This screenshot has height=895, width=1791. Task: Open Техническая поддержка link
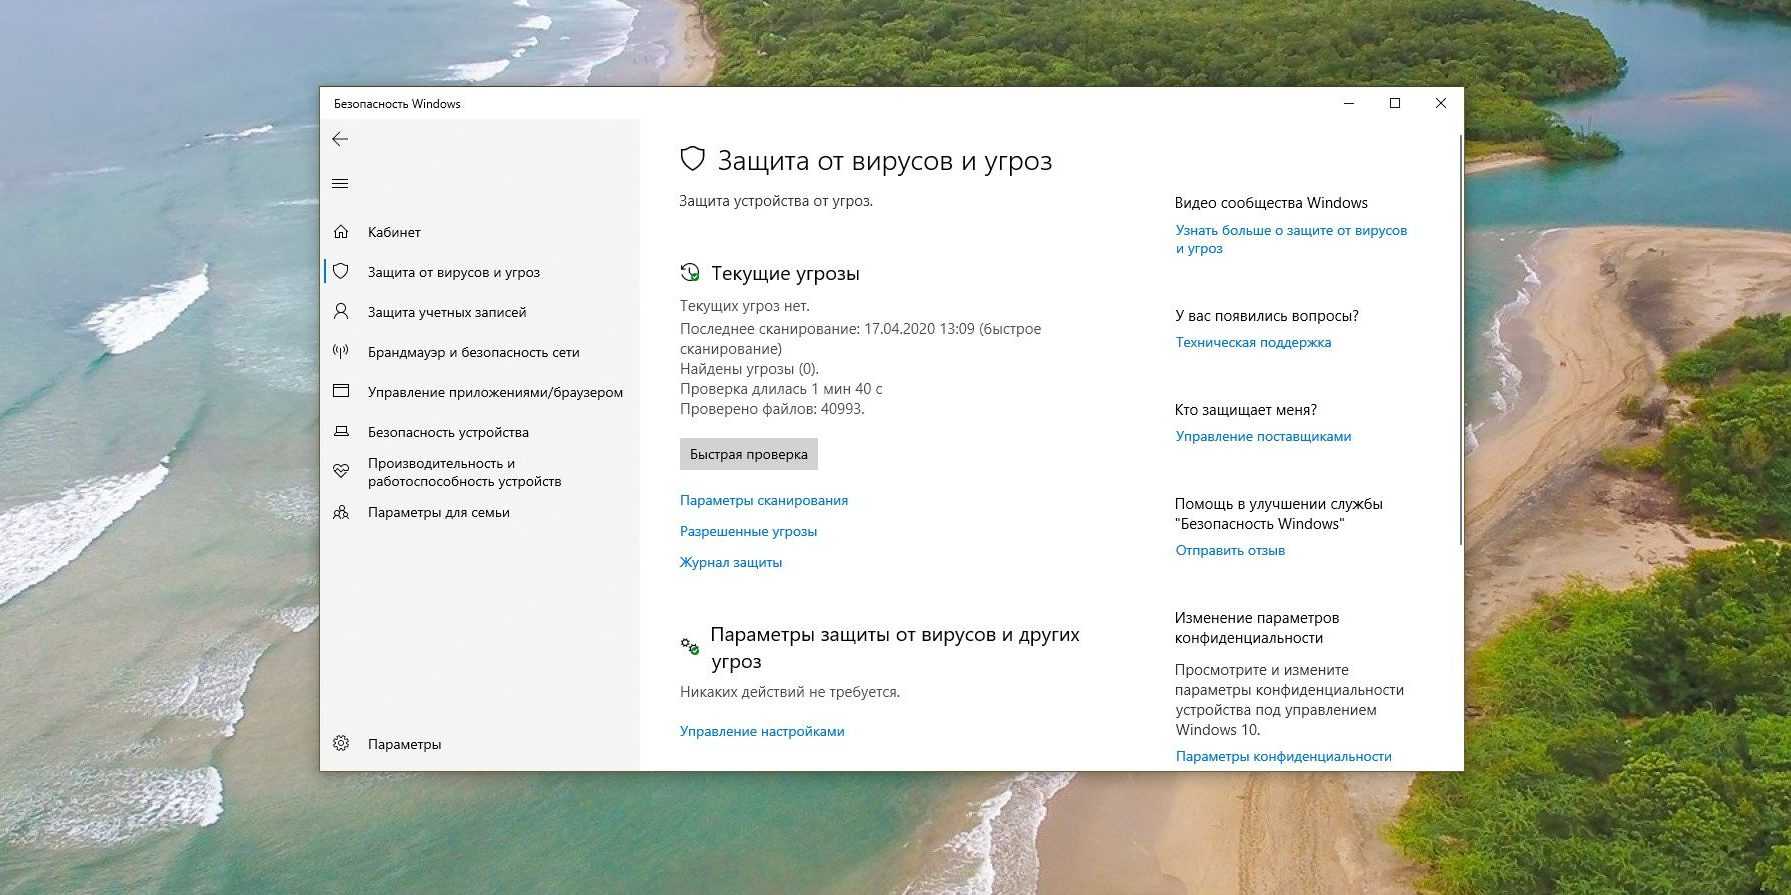1252,342
